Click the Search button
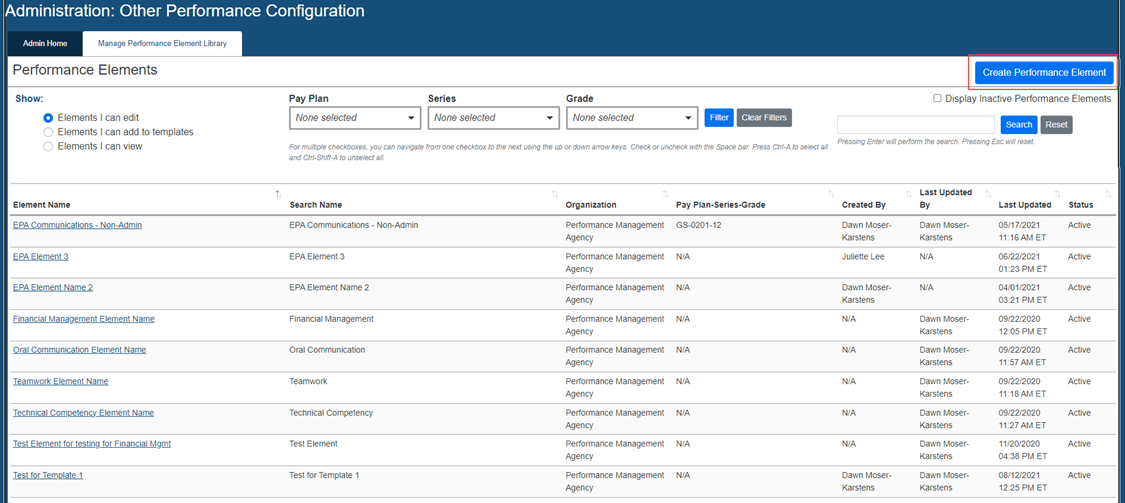The image size is (1125, 503). tap(1019, 125)
